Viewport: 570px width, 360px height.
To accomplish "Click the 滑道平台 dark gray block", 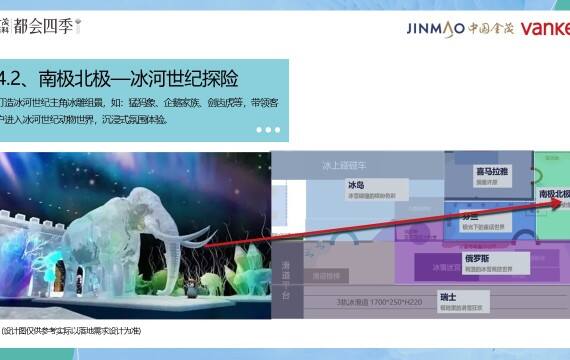I will point(287,280).
